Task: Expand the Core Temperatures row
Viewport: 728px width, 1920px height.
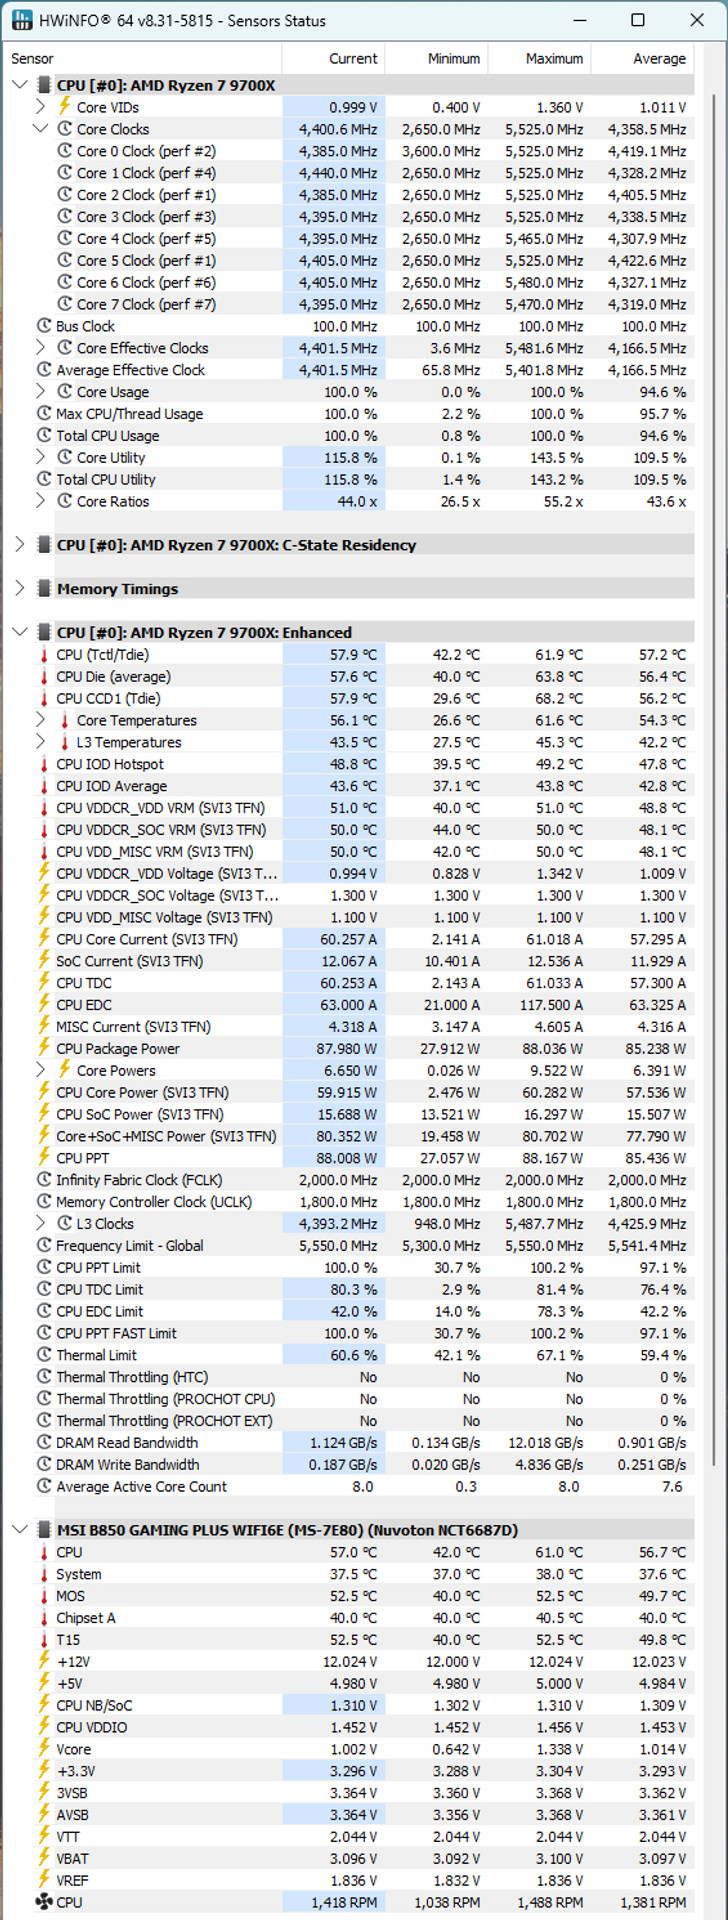Action: (40, 720)
